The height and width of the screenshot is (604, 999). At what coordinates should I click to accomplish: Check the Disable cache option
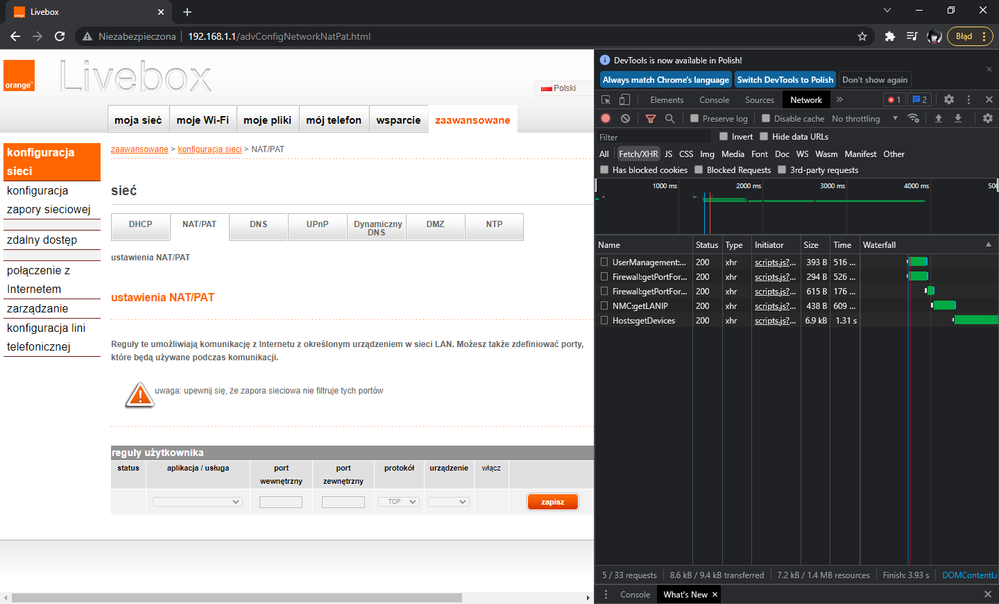point(766,119)
